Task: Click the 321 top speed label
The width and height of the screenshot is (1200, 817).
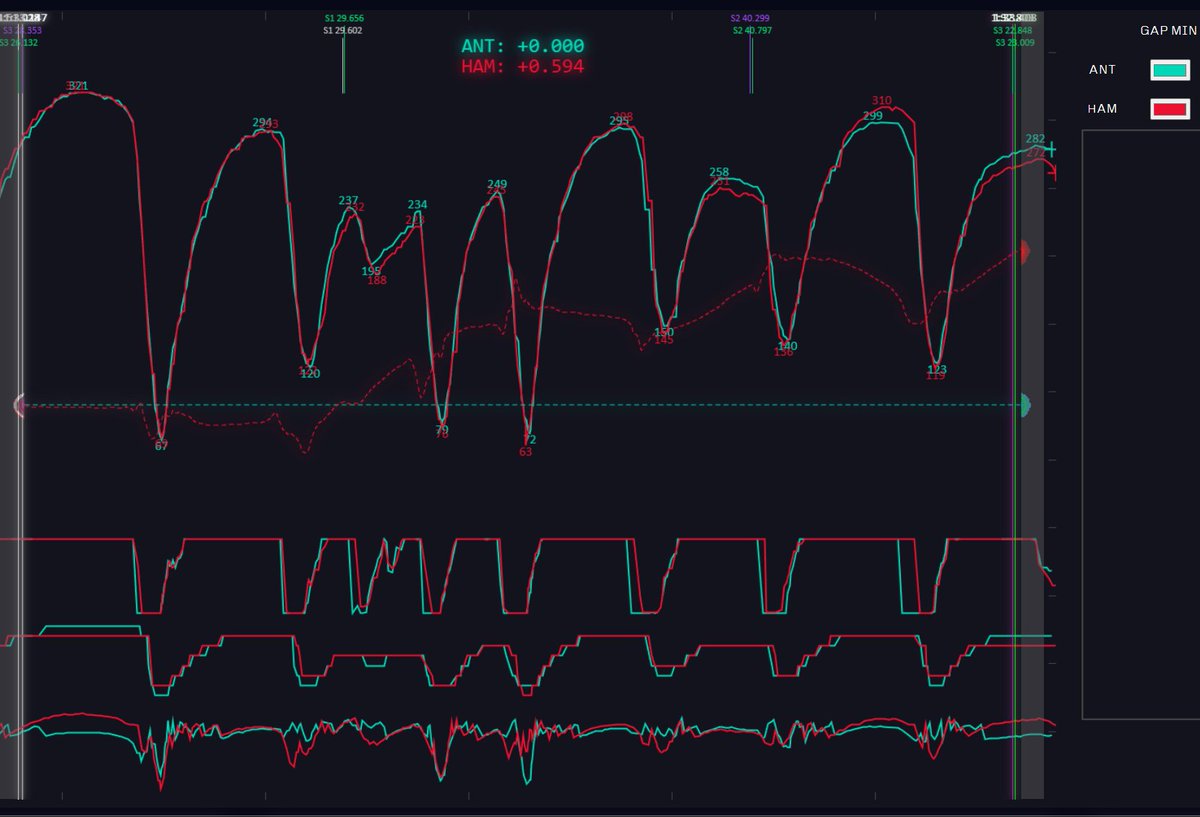Action: click(78, 86)
